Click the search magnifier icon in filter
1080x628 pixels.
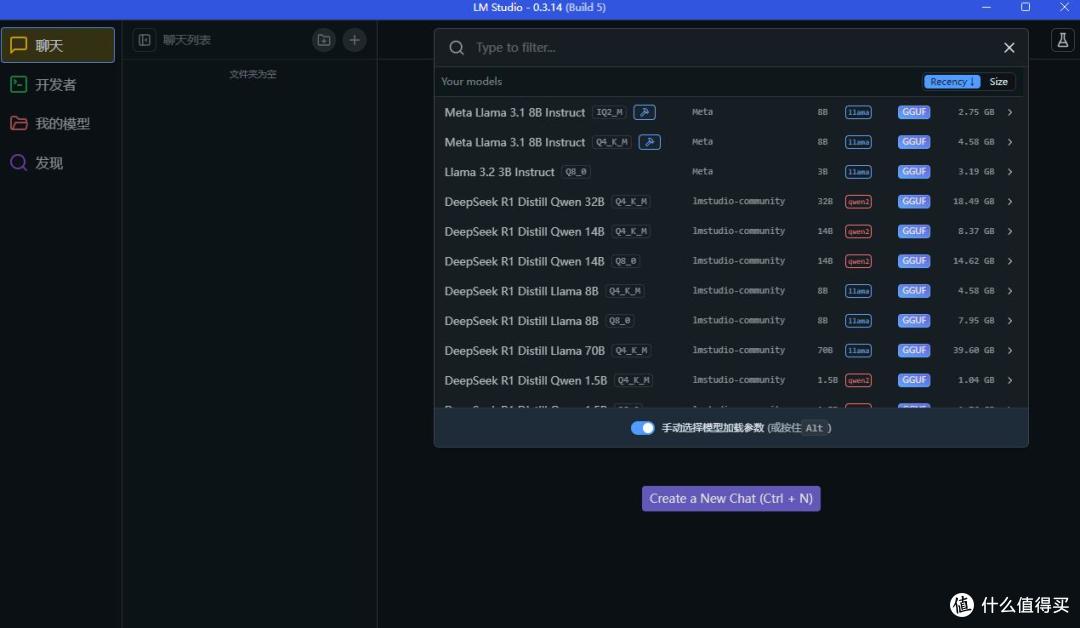point(456,48)
